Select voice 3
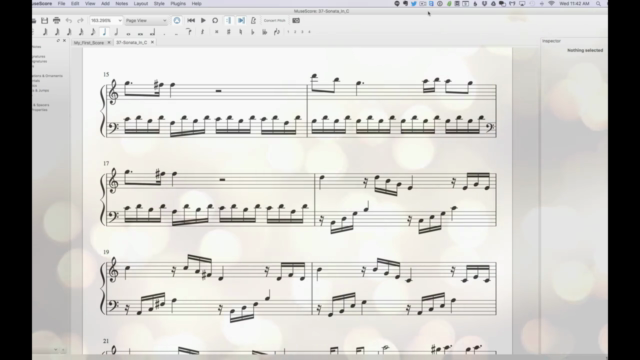Image resolution: width=640 pixels, height=360 pixels. tap(302, 32)
